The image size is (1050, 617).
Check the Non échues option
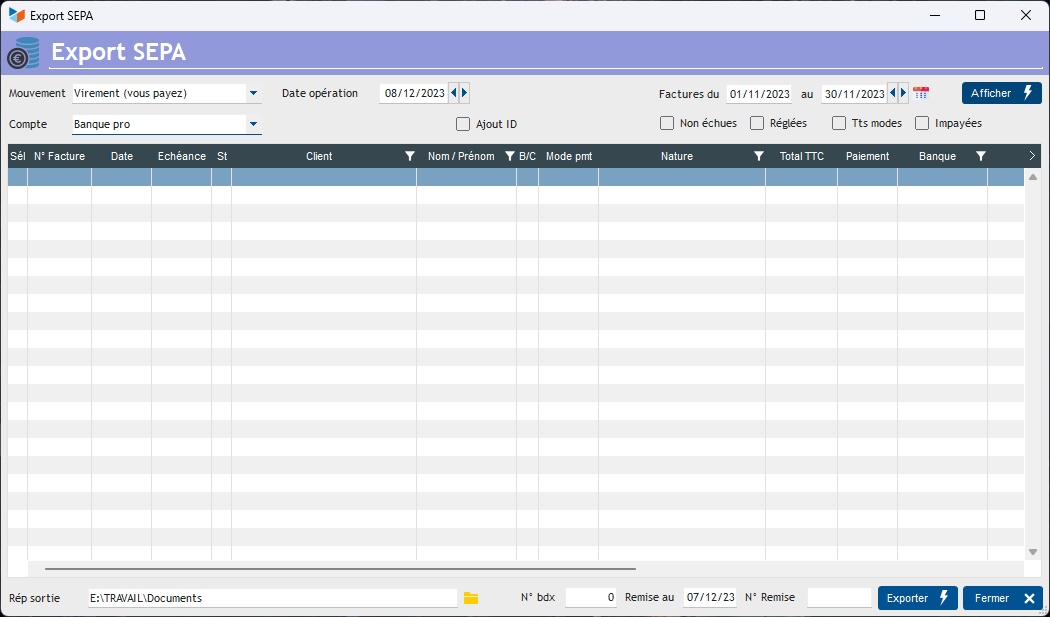tap(667, 123)
